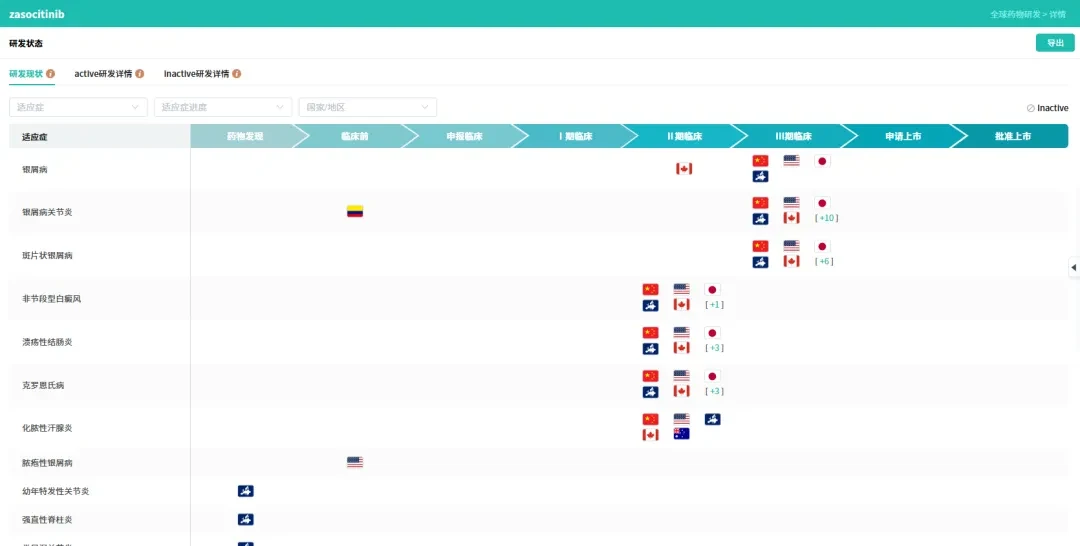Toggle the Inactive filter indicator

[1047, 108]
